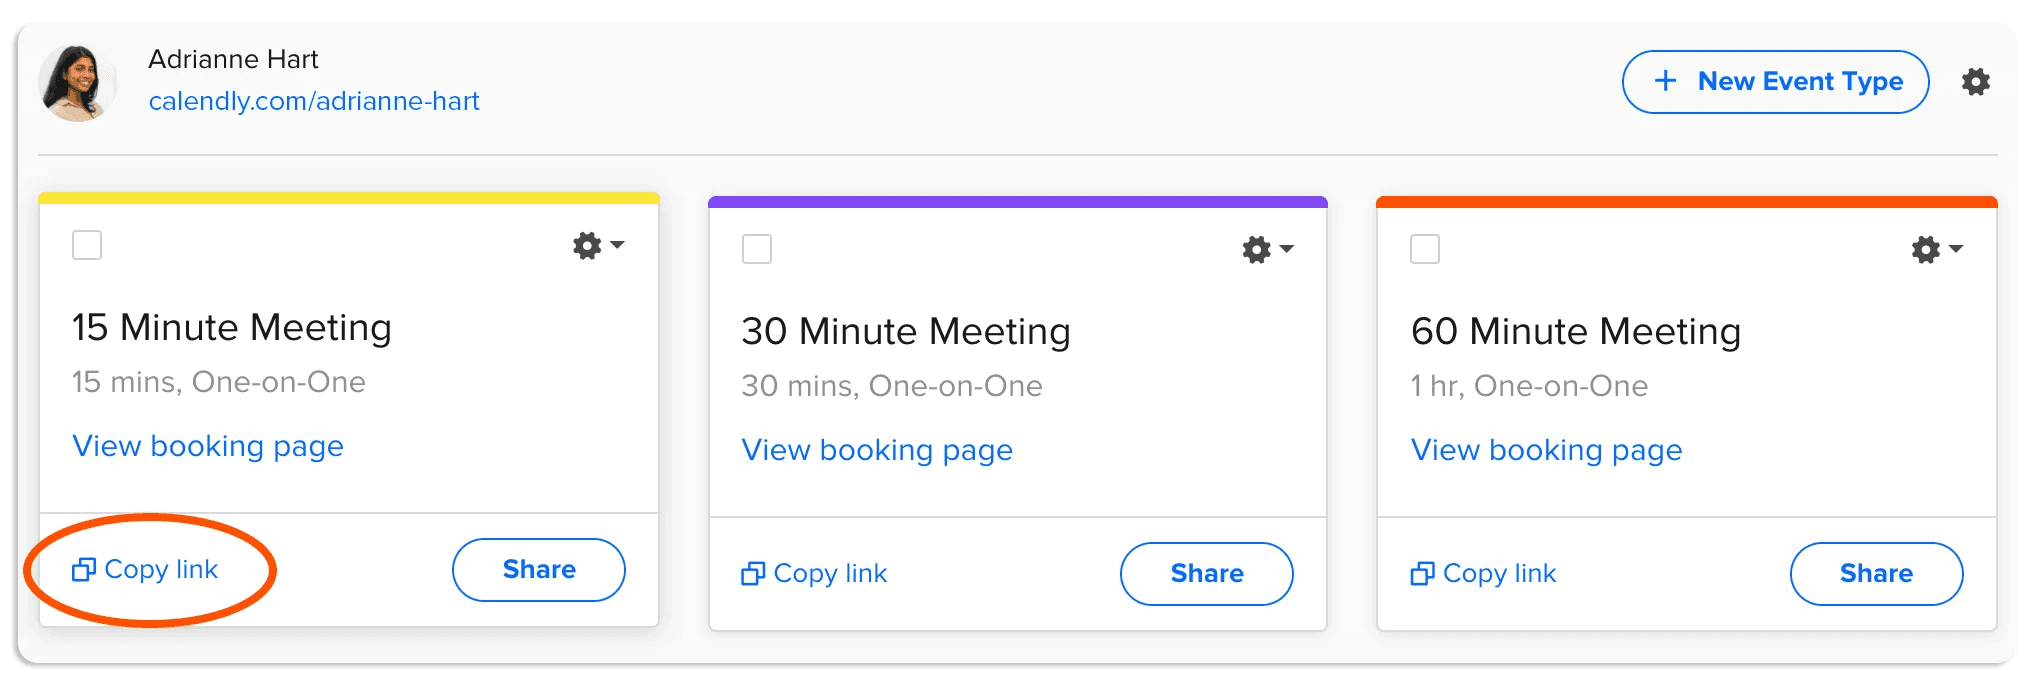2036x674 pixels.
Task: Select the 15 Minute Meeting checkbox
Action: tap(87, 245)
